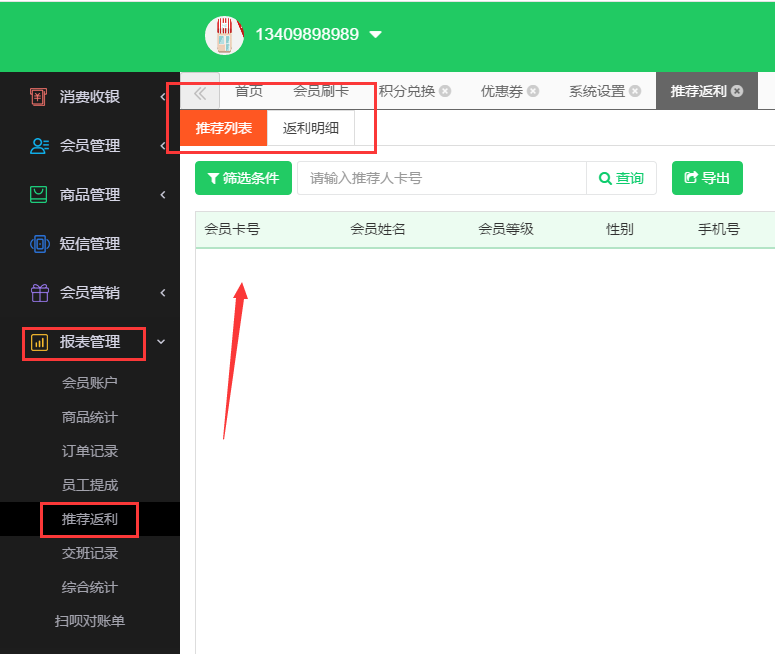Switch to the 优惠券 tab

(501, 91)
